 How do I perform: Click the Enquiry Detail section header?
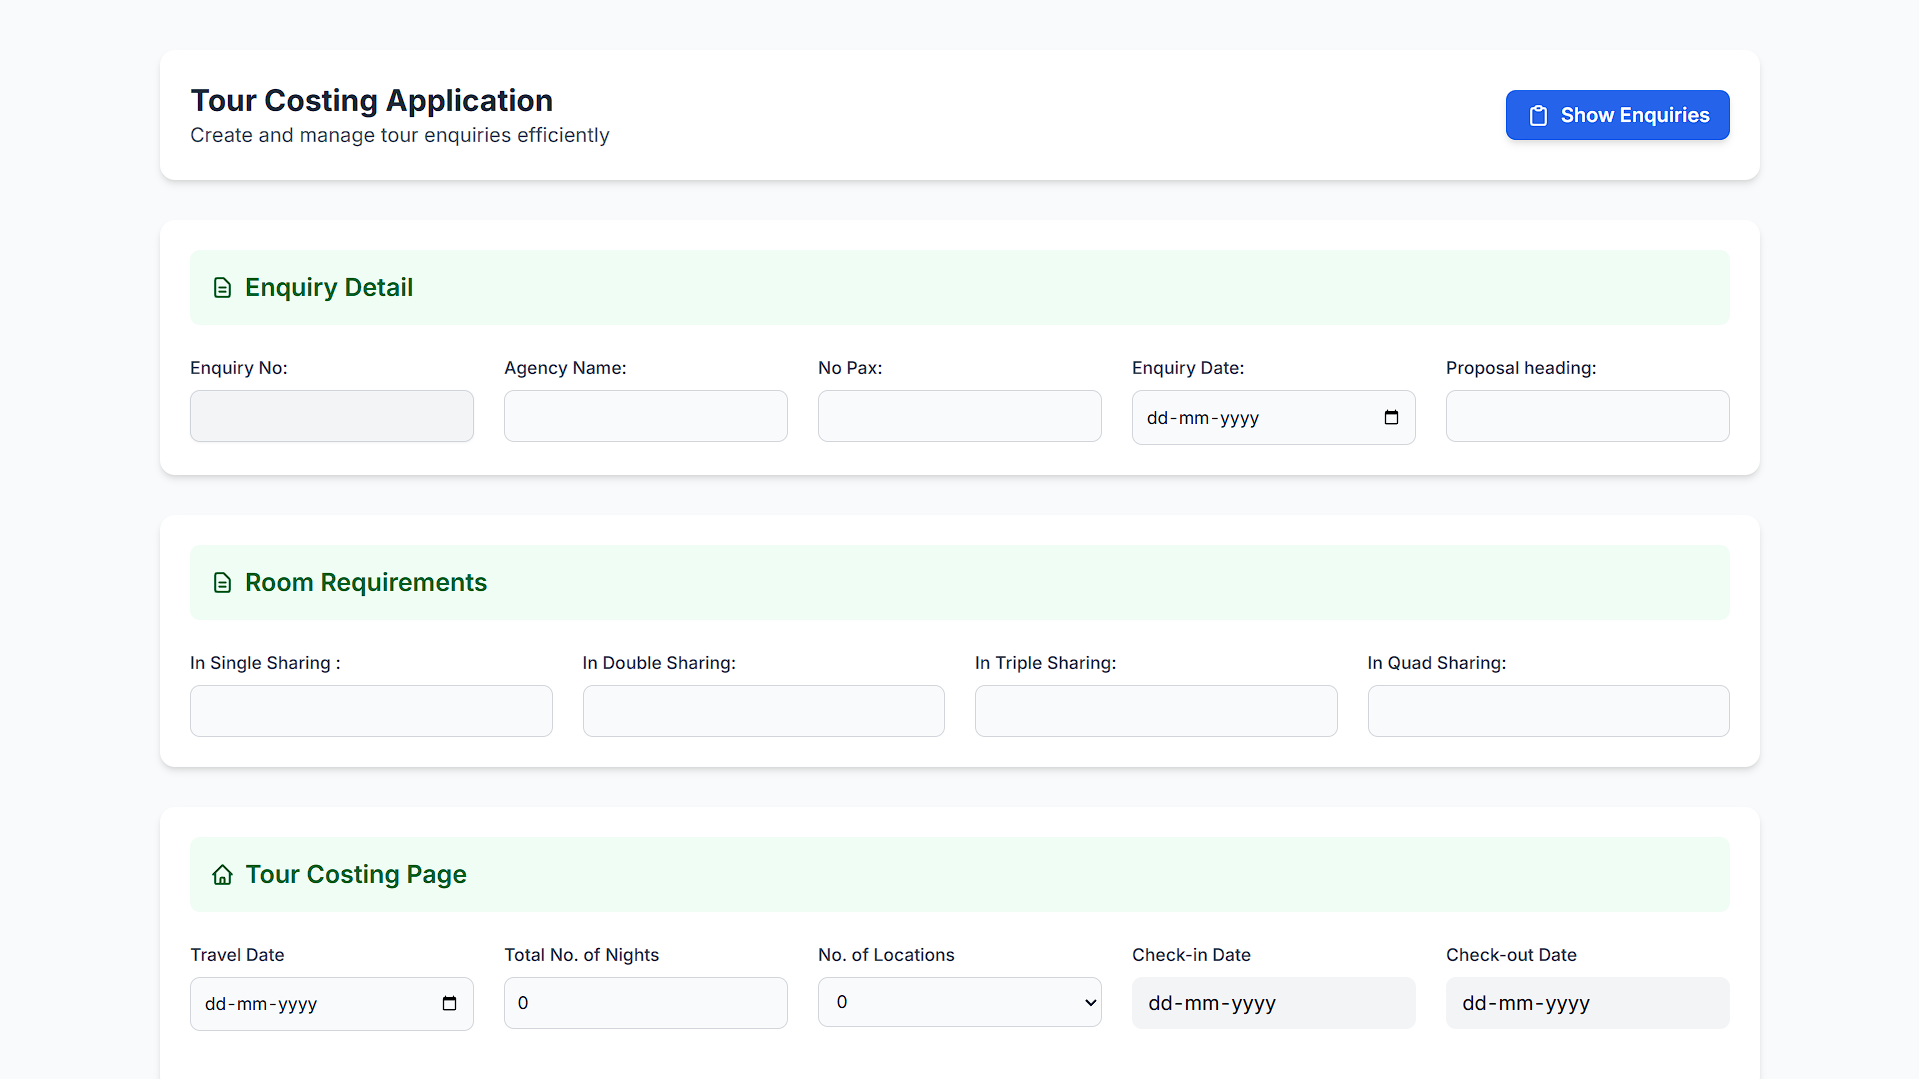[x=328, y=287]
